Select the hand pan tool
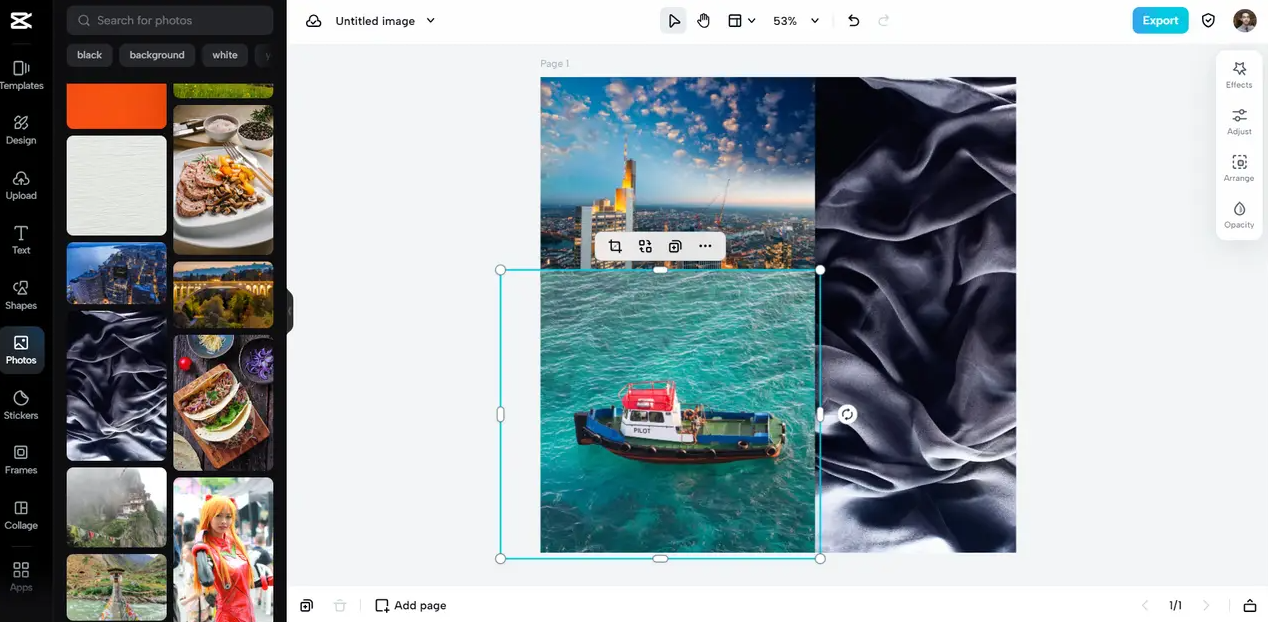Viewport: 1268px width, 622px height. tap(704, 21)
